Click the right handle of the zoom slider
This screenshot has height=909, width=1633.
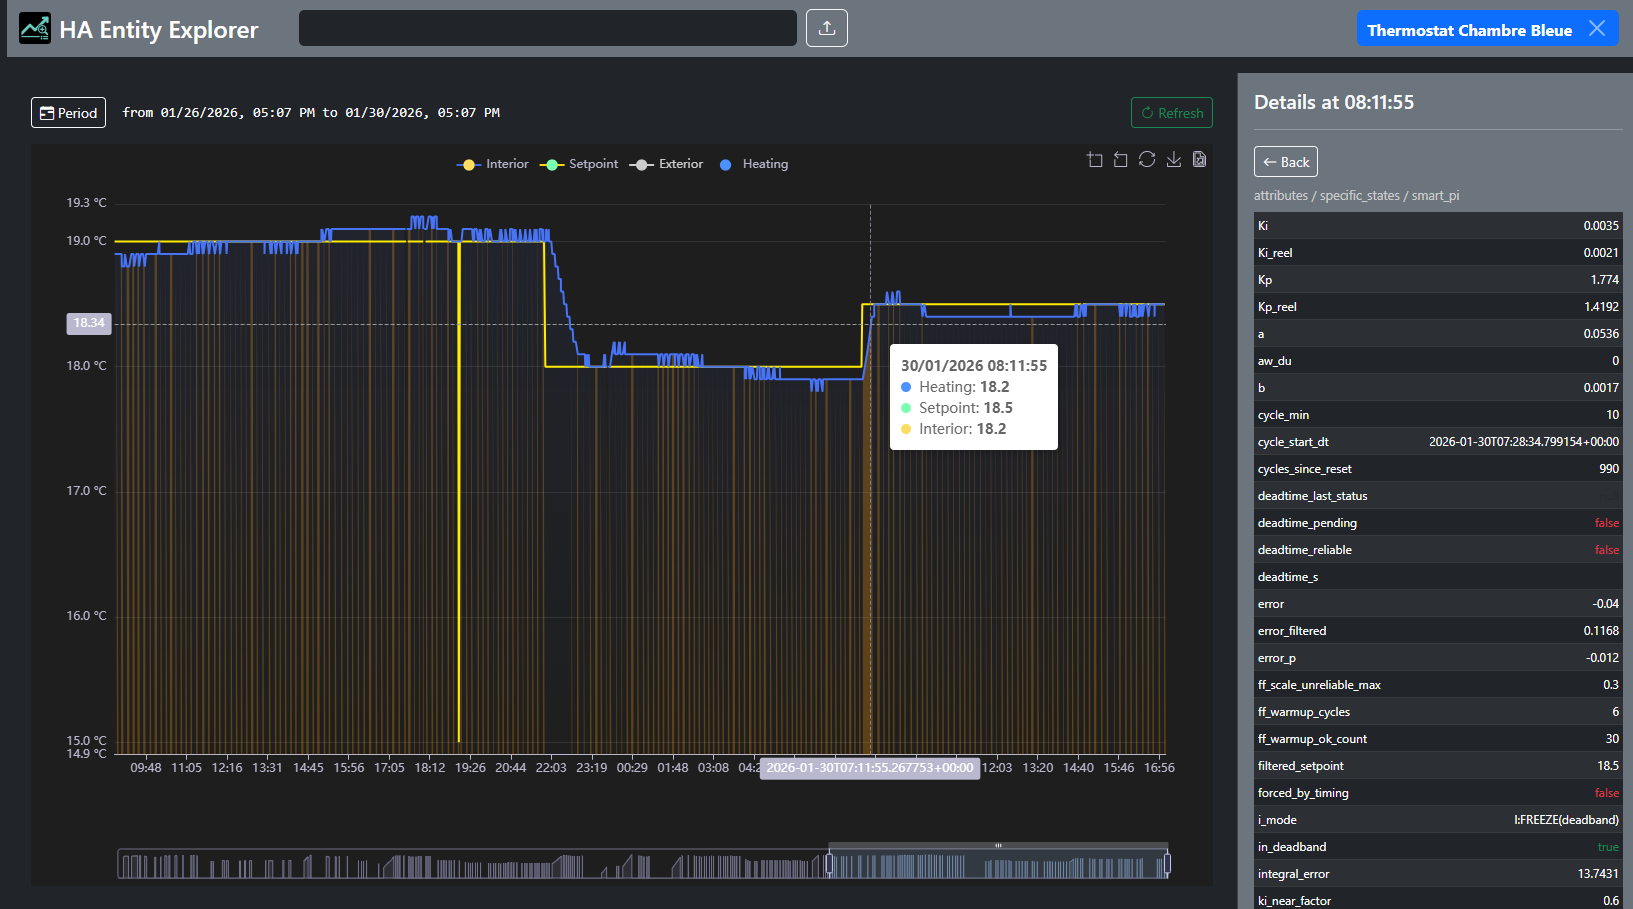point(1166,864)
